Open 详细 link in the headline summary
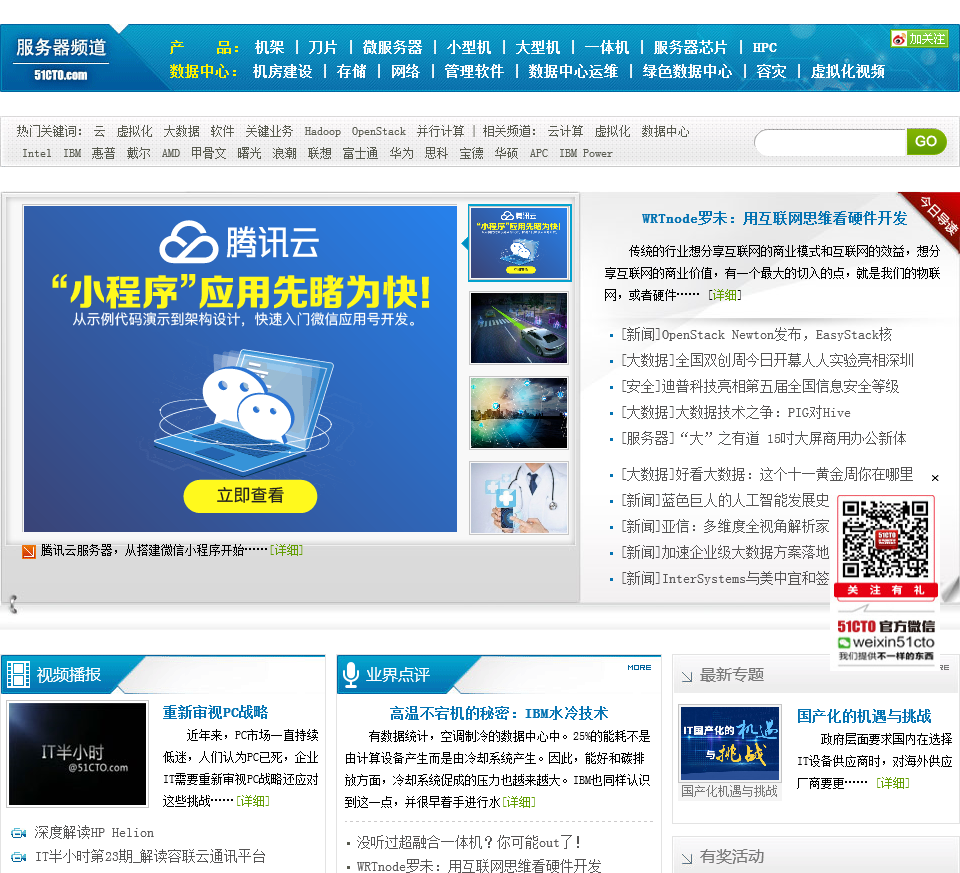Screen dimensions: 960x873 [725, 295]
